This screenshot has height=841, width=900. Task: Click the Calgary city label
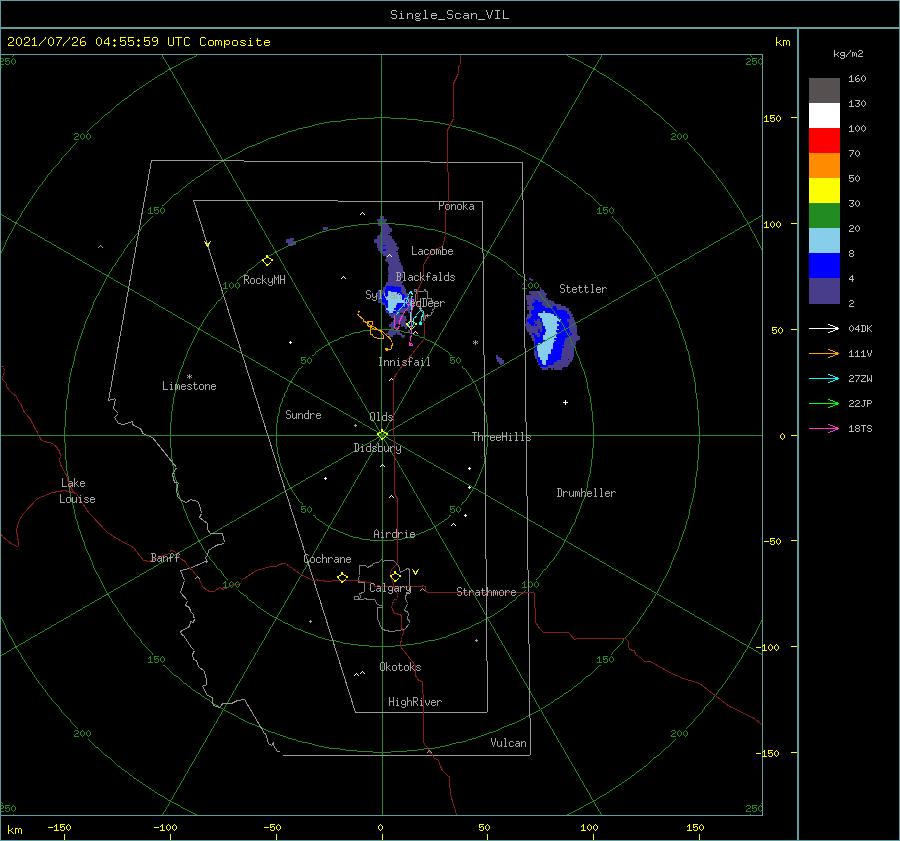coord(390,588)
